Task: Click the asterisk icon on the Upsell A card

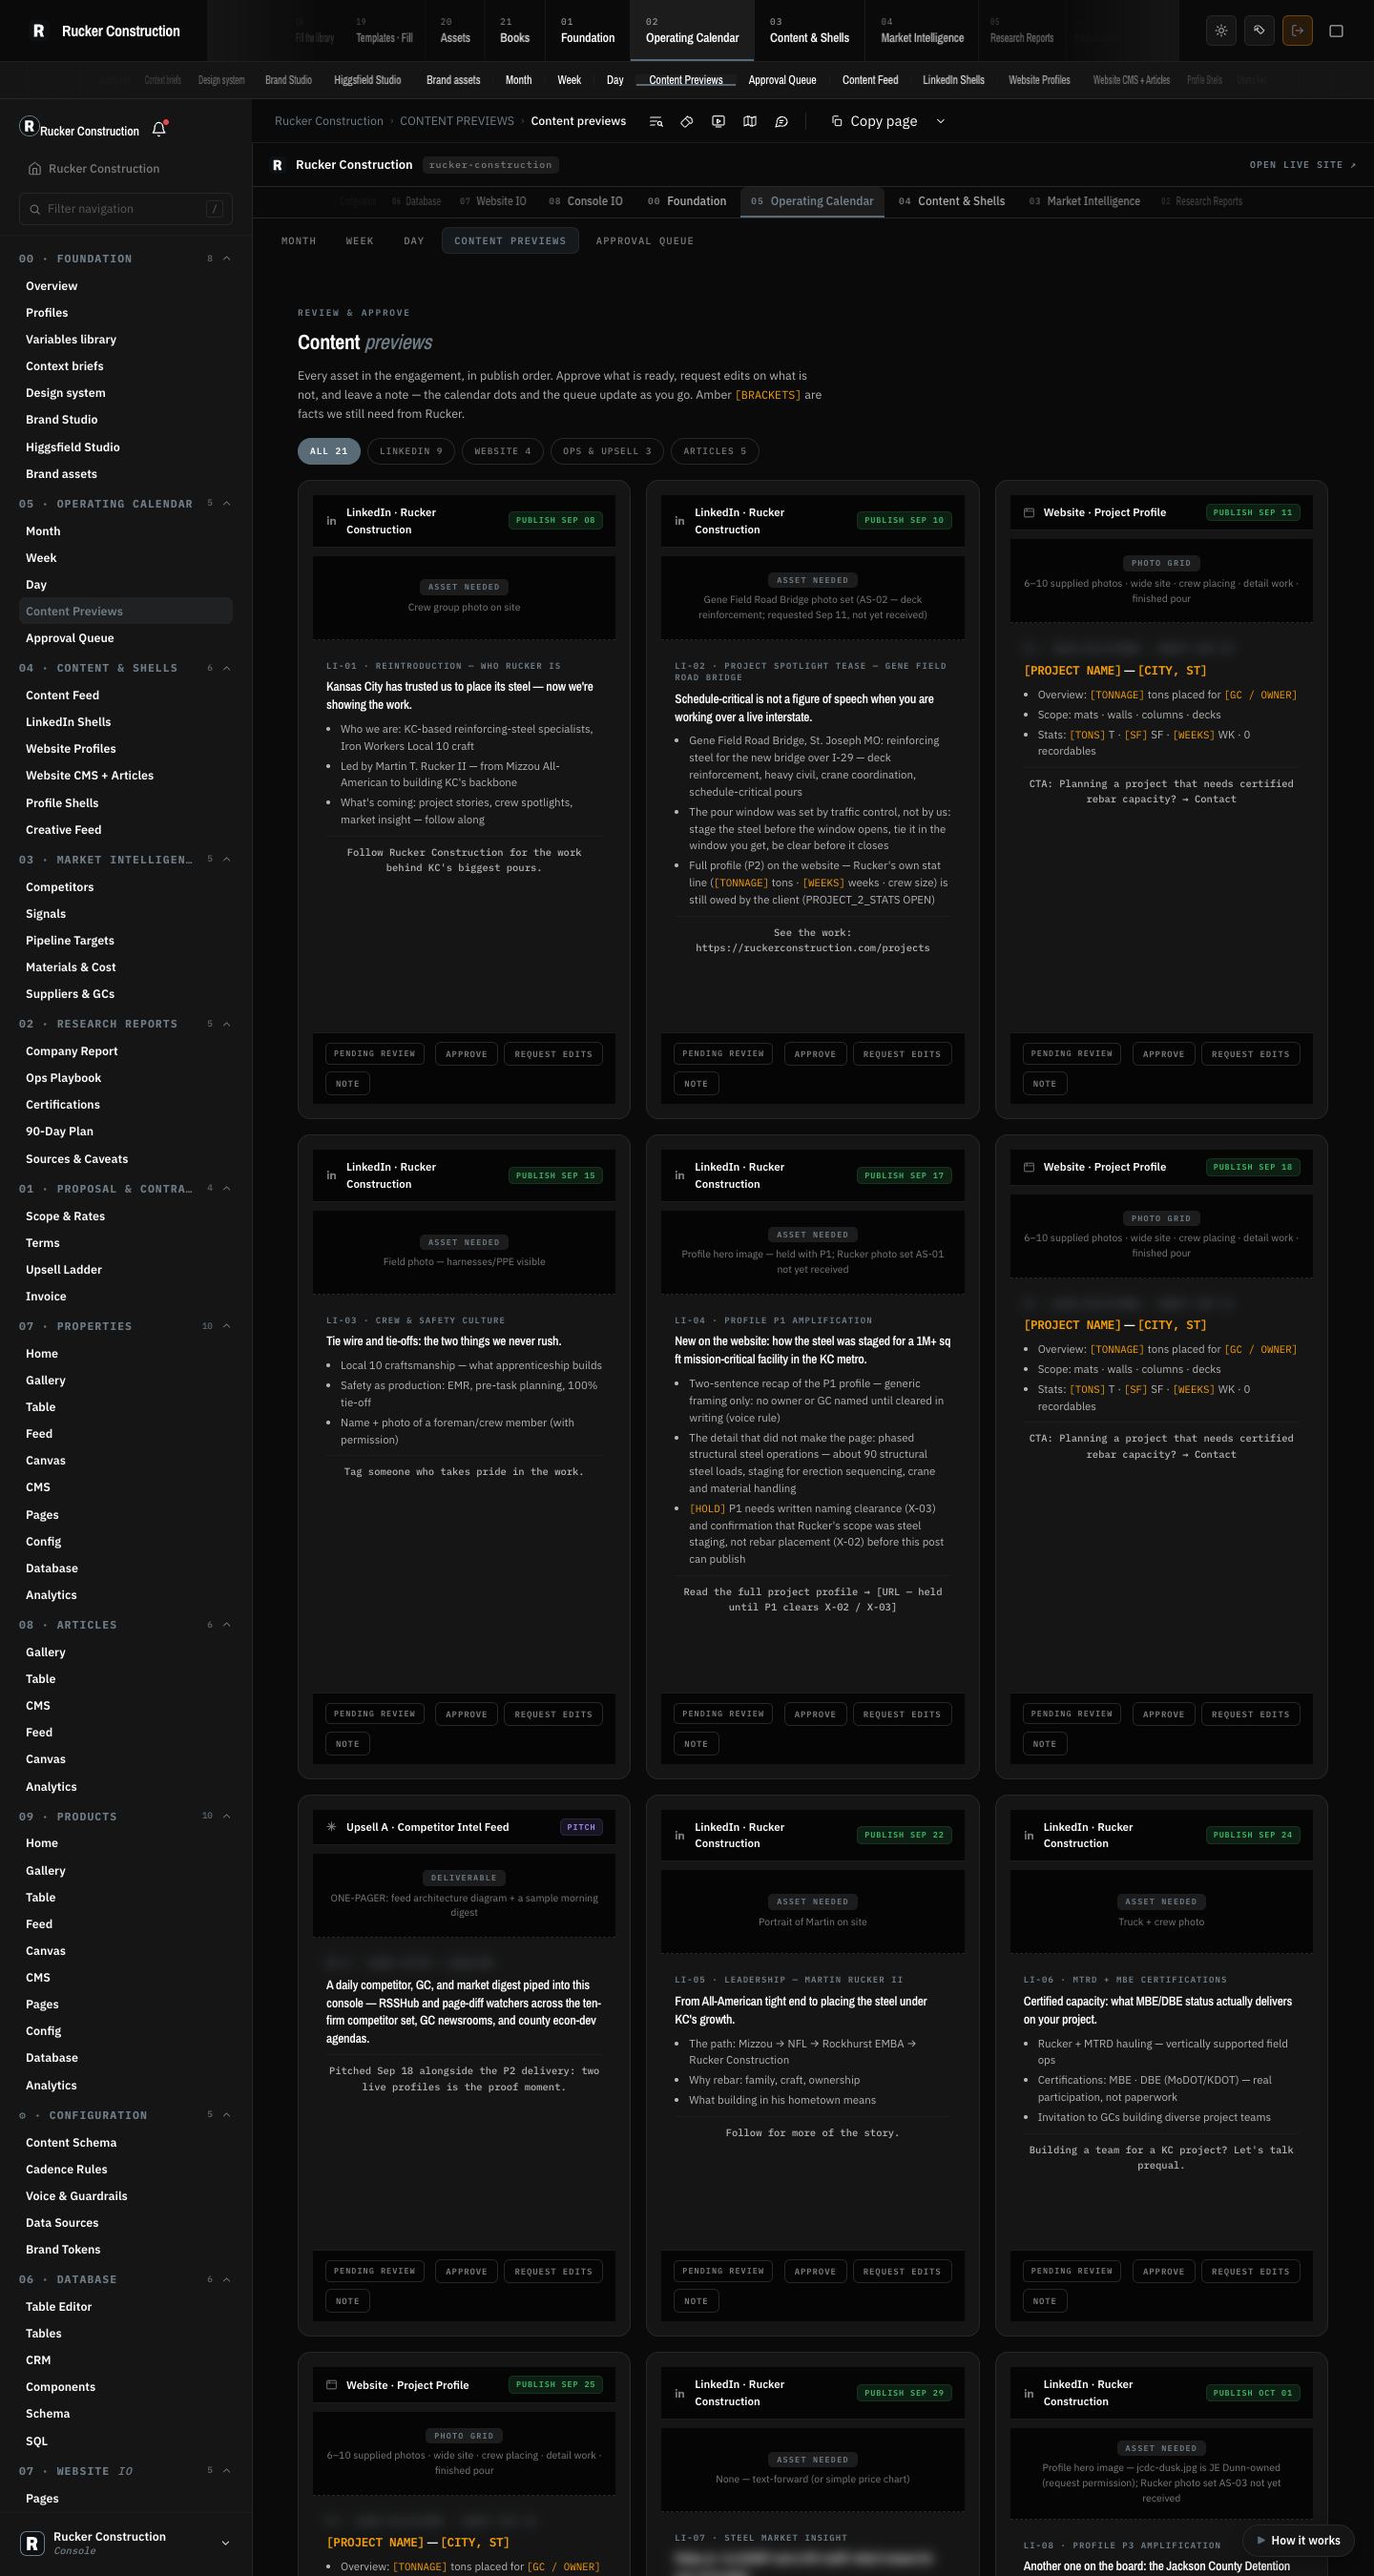Action: click(331, 1827)
